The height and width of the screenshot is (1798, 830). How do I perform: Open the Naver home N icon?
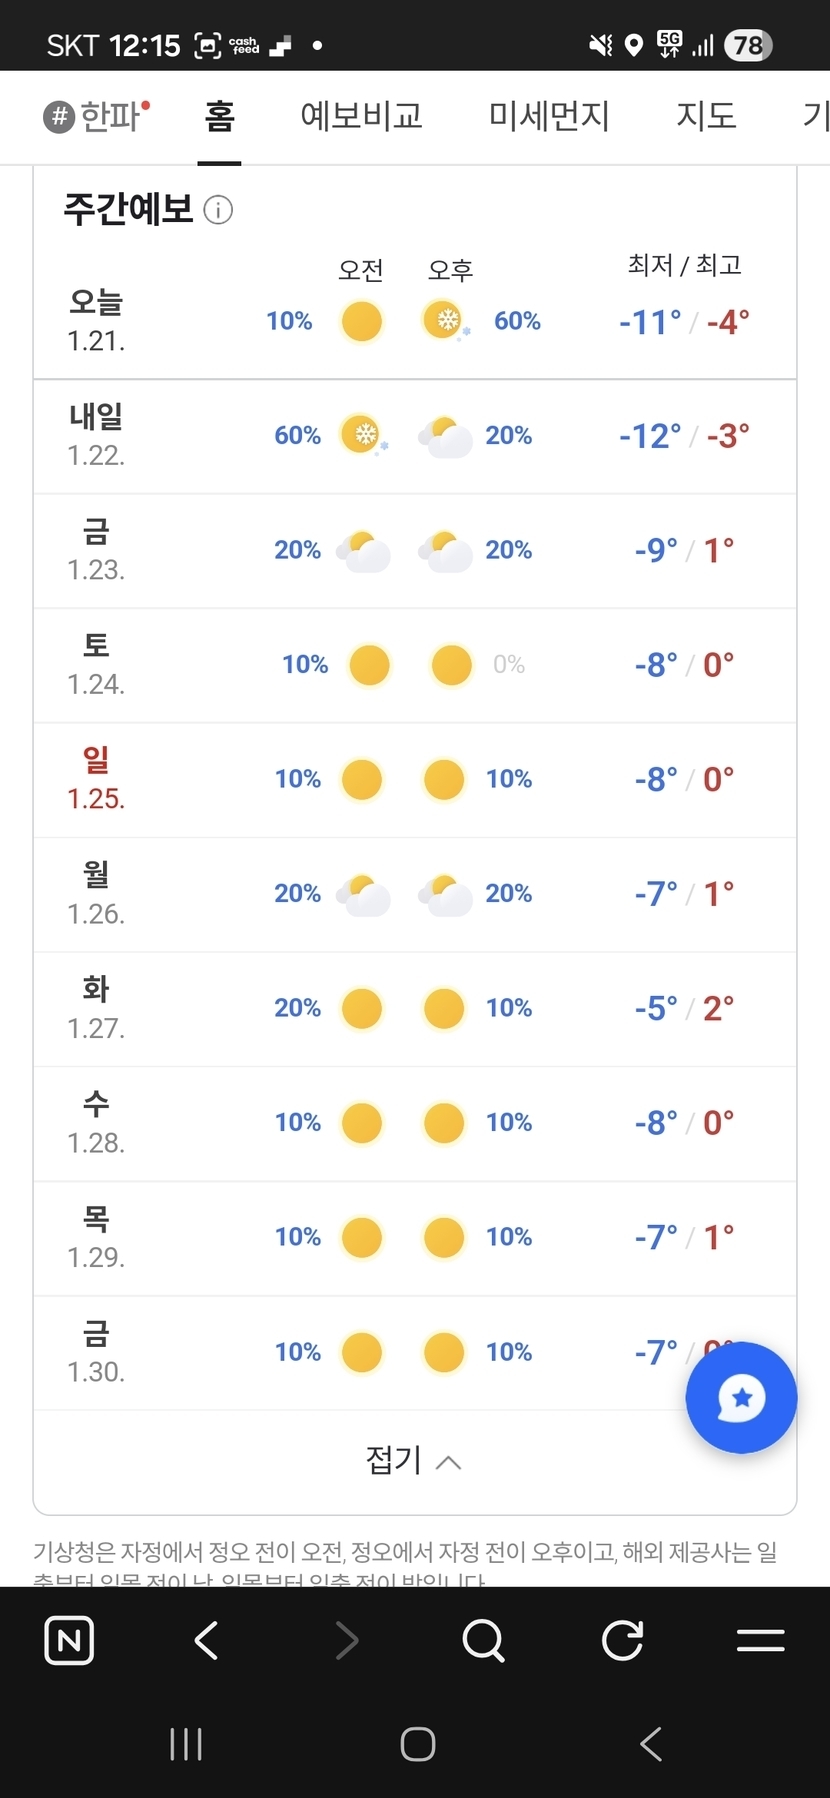(x=69, y=1640)
